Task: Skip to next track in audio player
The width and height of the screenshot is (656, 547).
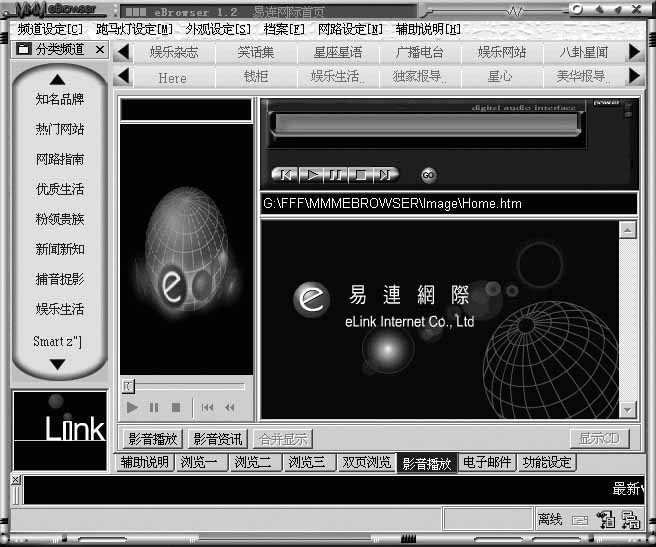Action: click(384, 174)
